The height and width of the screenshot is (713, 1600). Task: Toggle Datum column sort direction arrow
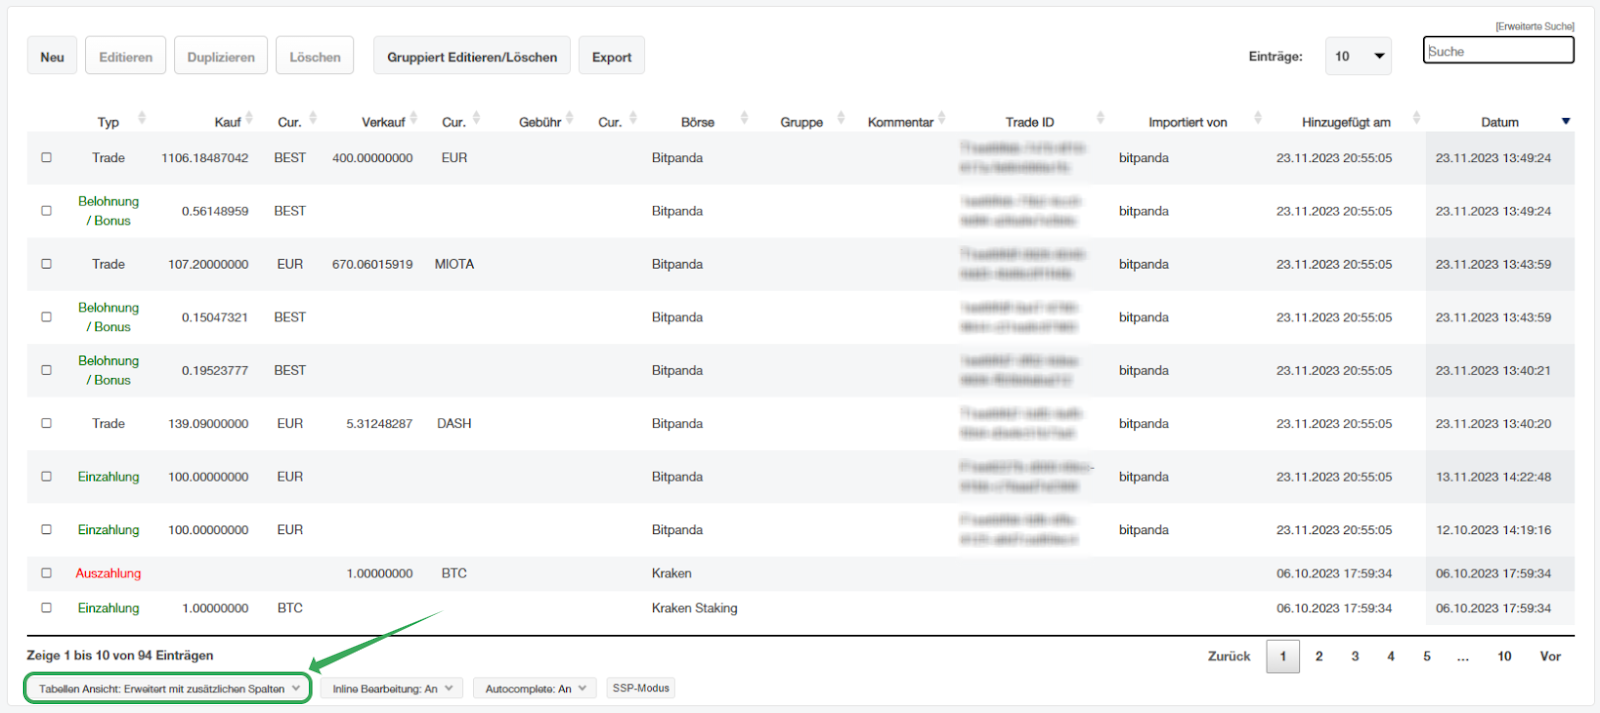tap(1566, 121)
